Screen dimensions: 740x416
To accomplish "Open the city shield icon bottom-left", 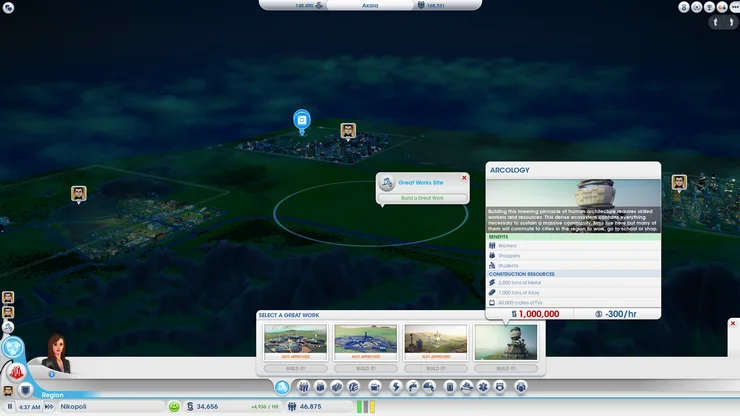I will (25, 390).
